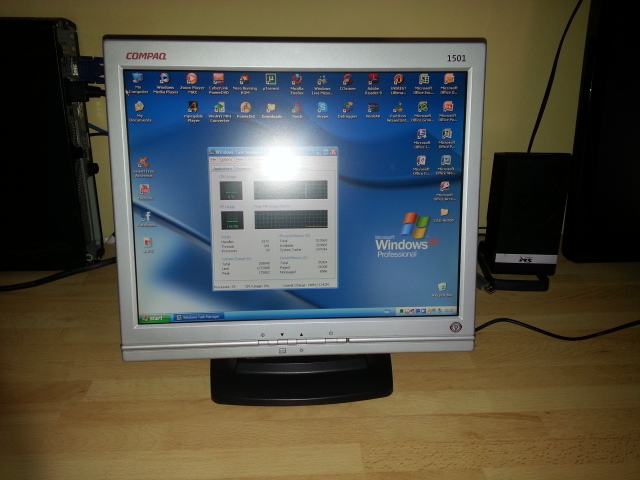Launch the Nero Burning ROM shortcut
640x480 pixels.
click(x=244, y=84)
